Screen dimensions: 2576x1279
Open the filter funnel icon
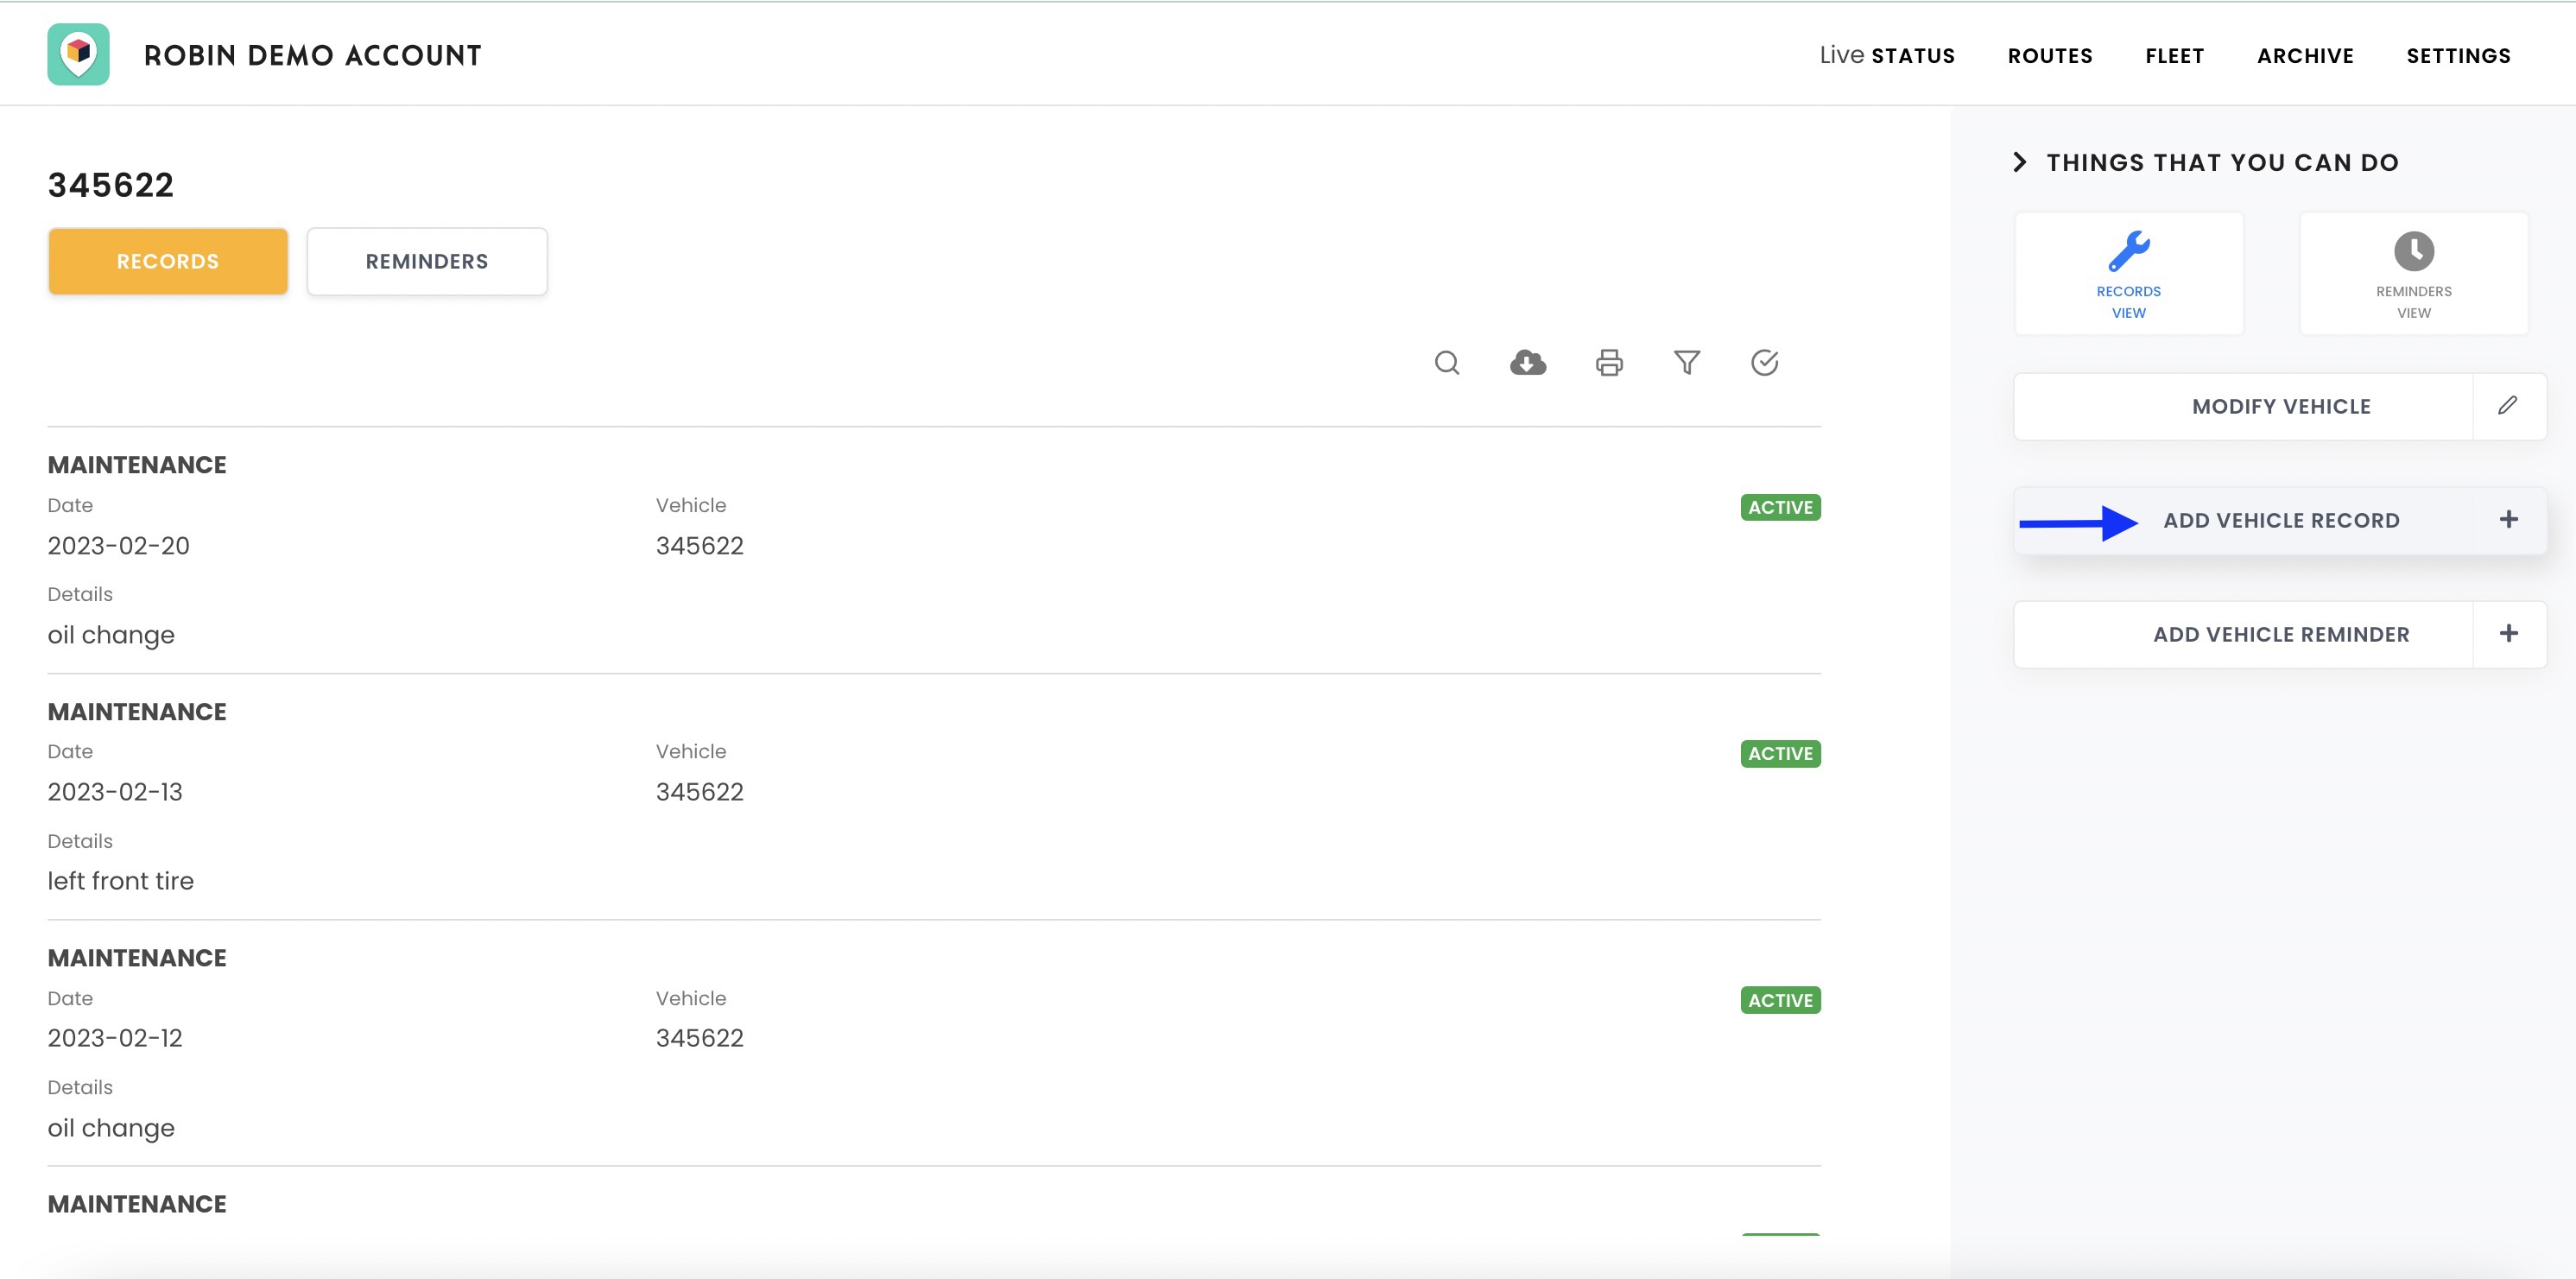point(1687,362)
